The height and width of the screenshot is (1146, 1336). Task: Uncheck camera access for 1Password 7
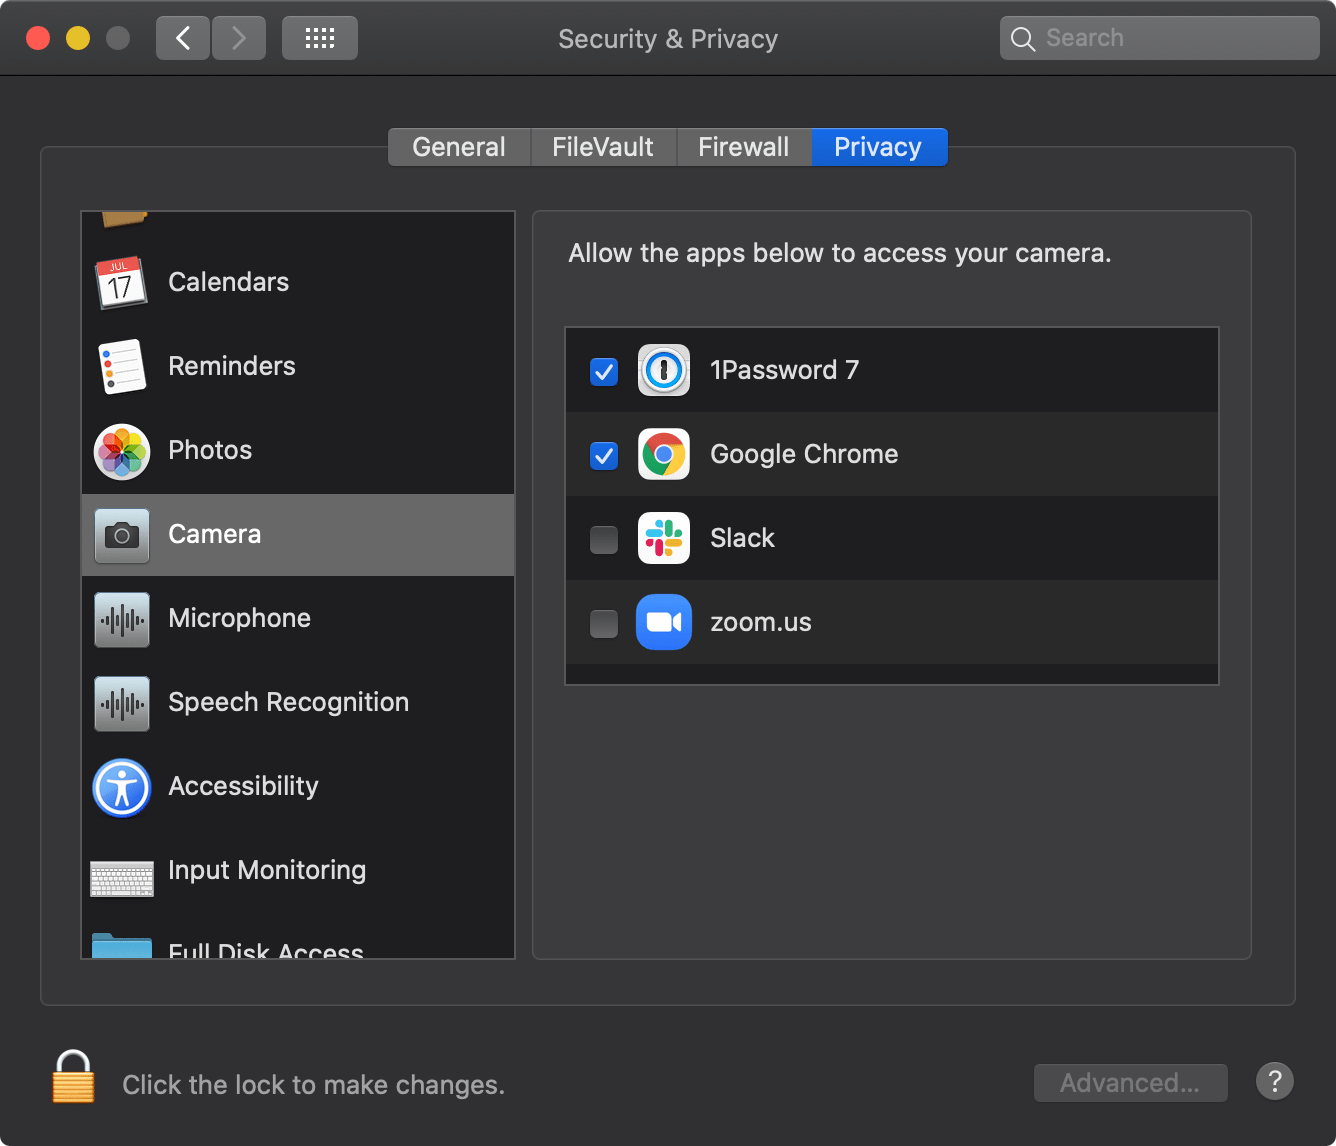click(x=604, y=371)
